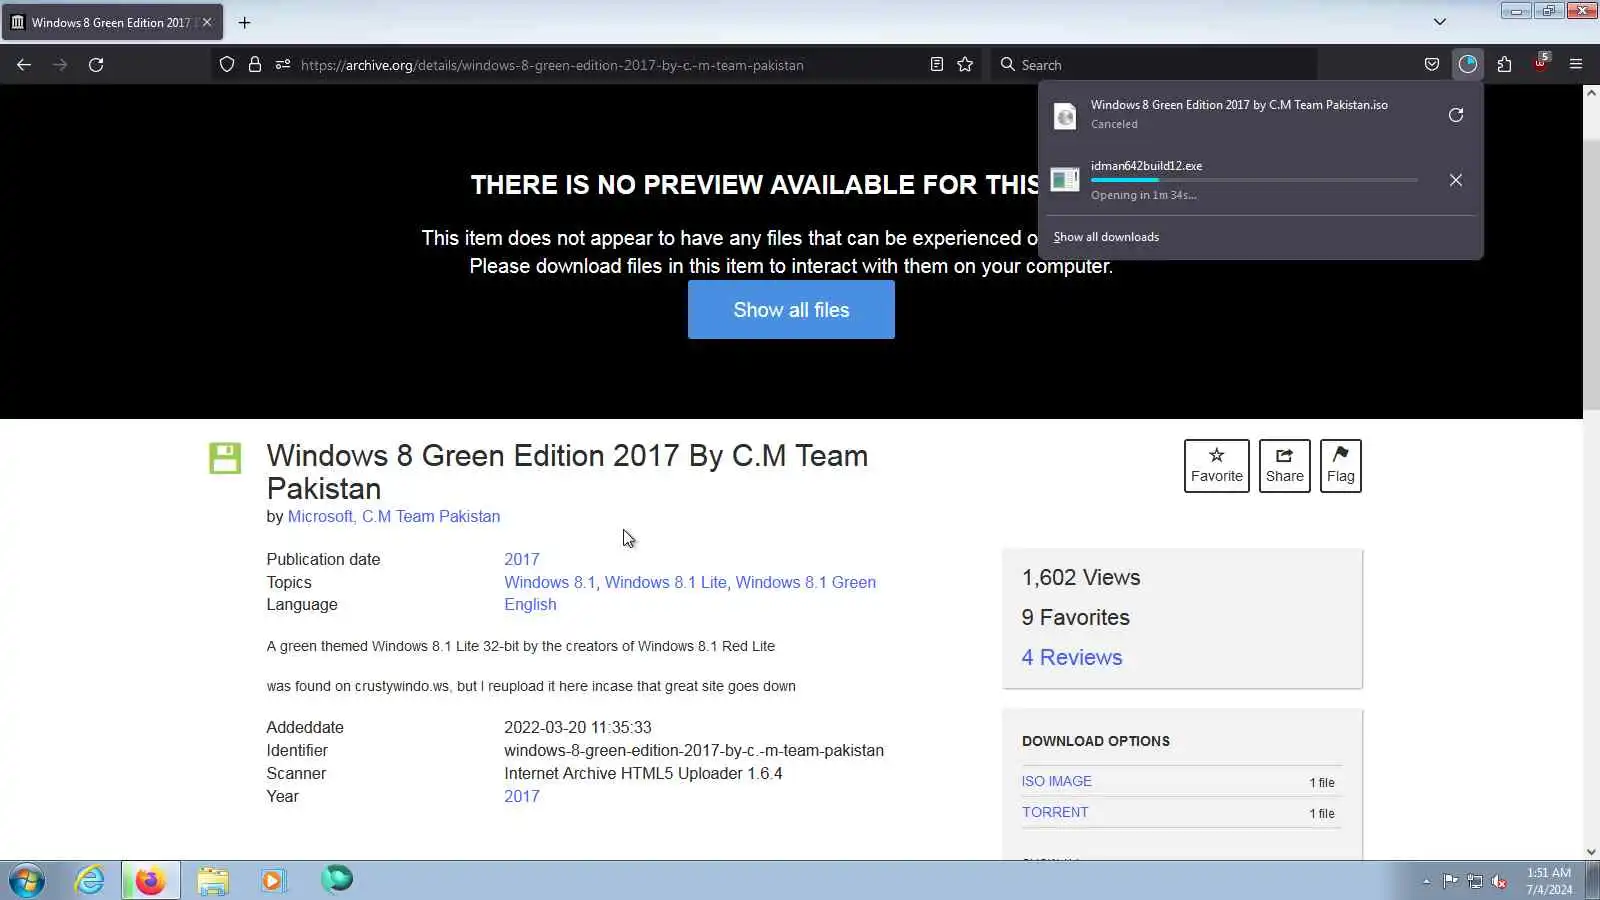The width and height of the screenshot is (1600, 900).
Task: Open the Windows 8.1 Lite topic link
Action: pos(666,583)
